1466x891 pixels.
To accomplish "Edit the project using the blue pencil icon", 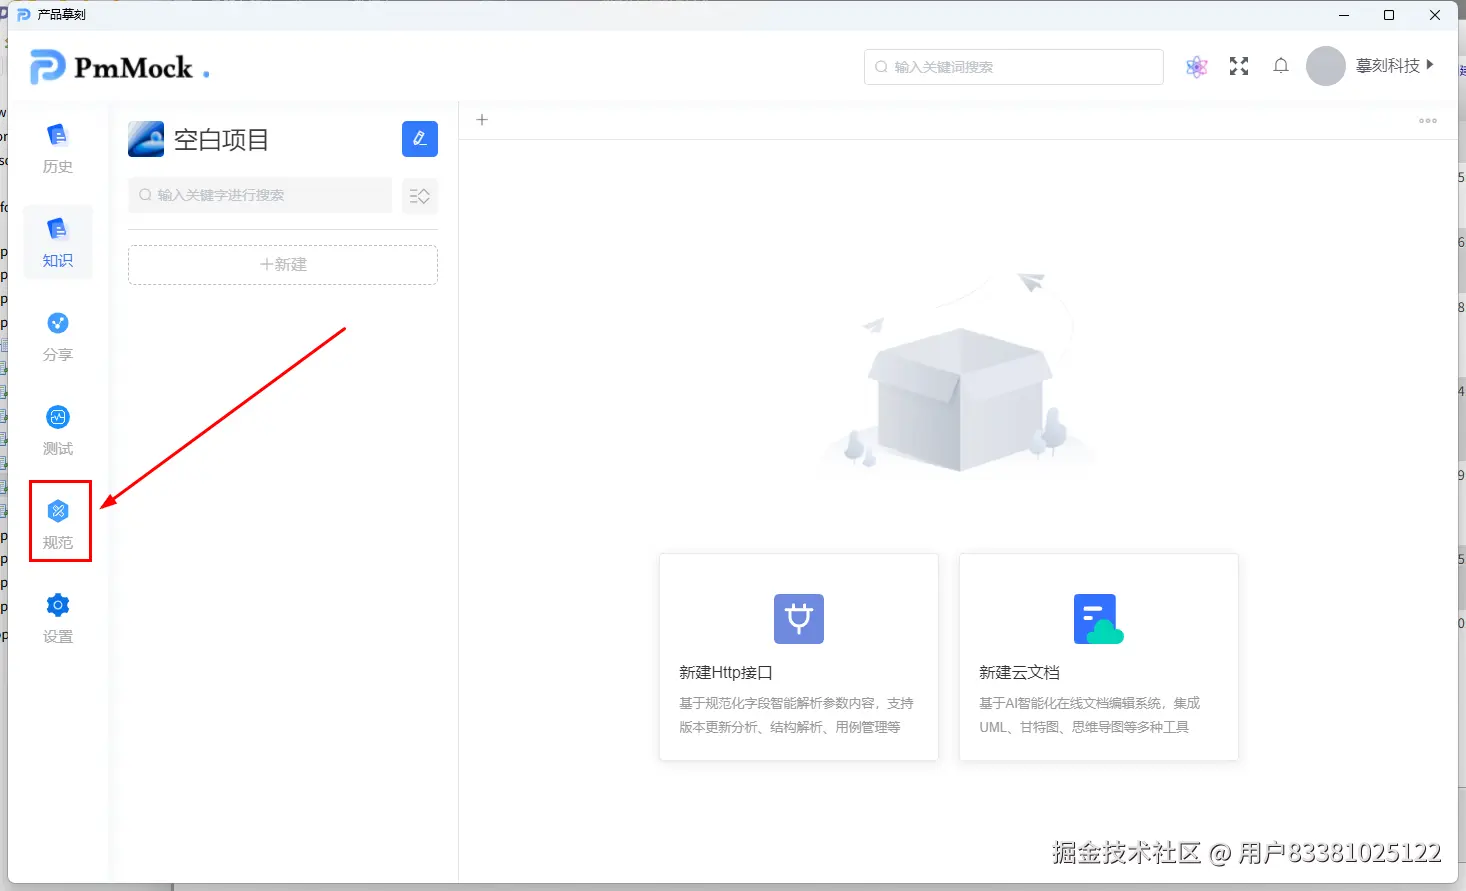I will tap(419, 139).
